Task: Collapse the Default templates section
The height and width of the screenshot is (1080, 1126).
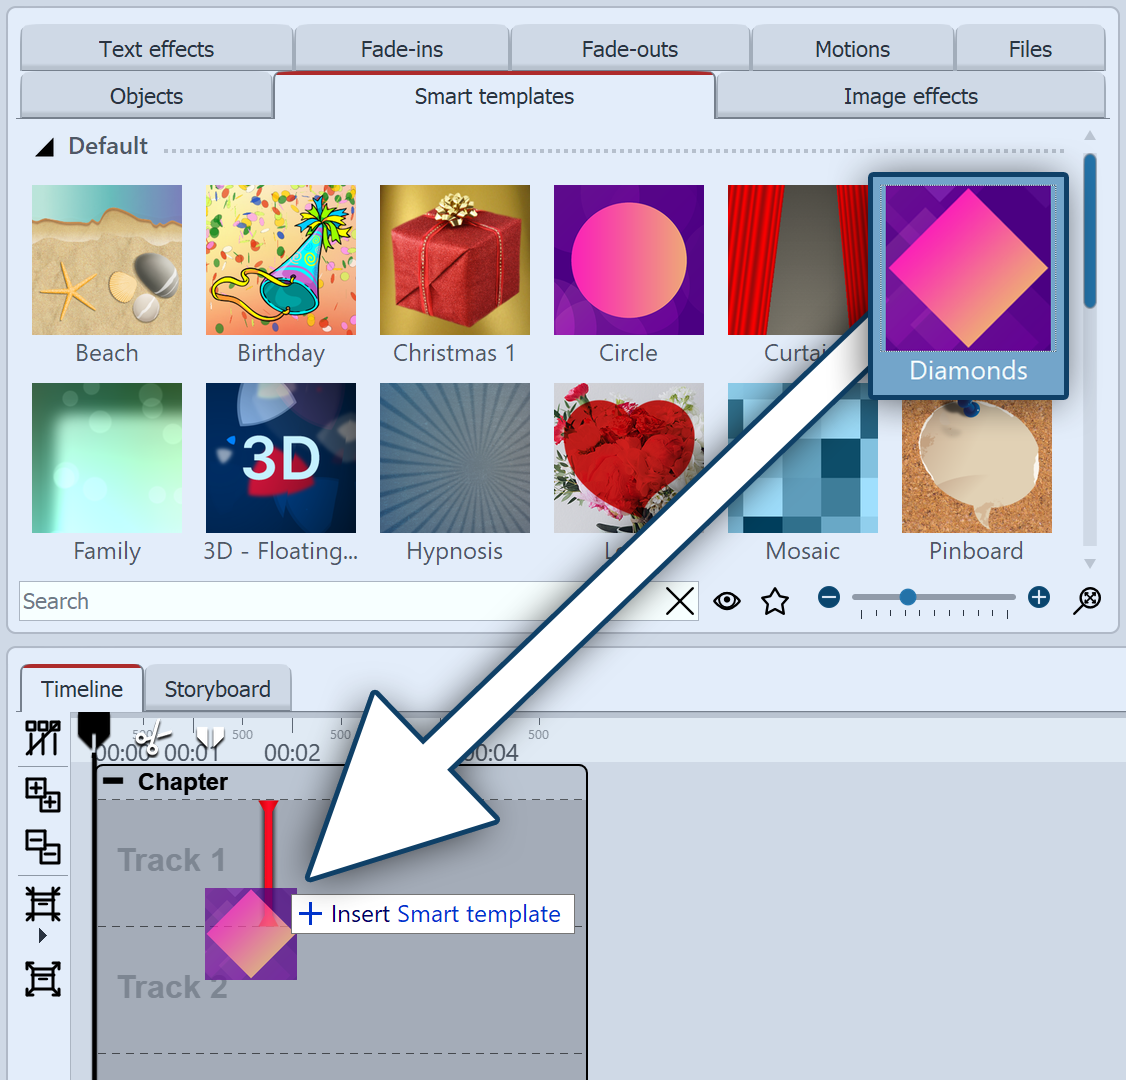Action: point(45,148)
